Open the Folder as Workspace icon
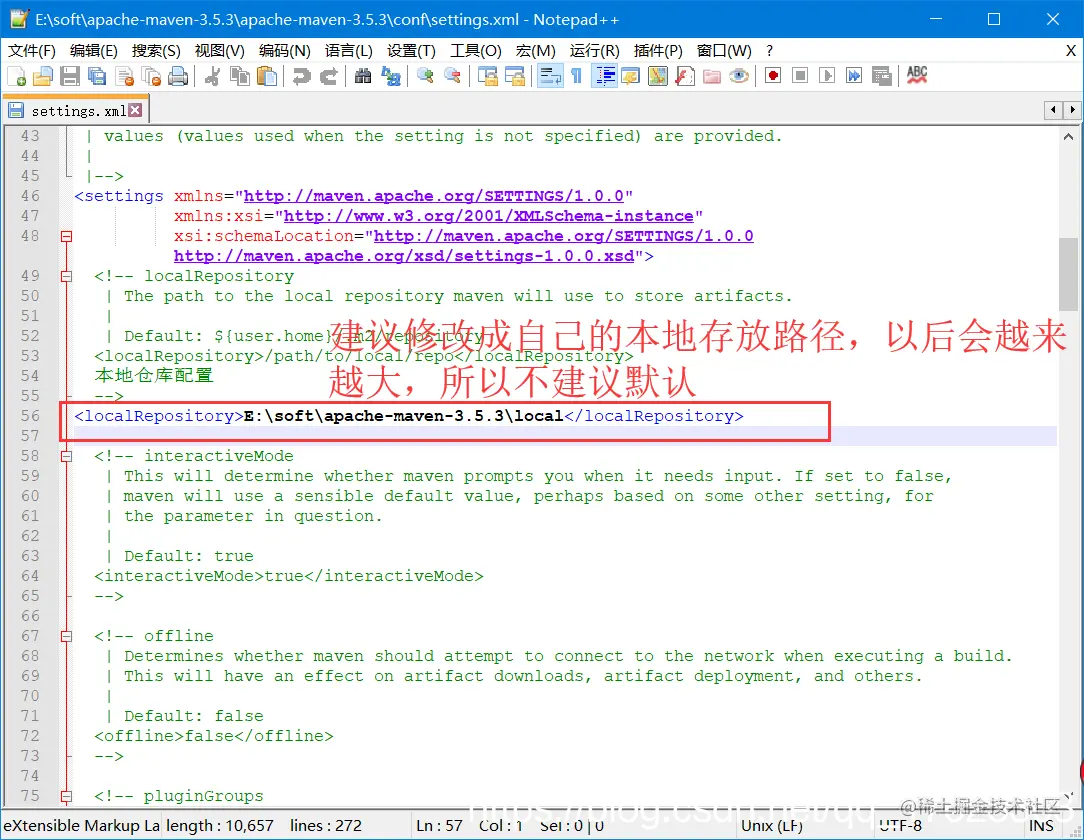Image resolution: width=1084 pixels, height=840 pixels. point(711,76)
